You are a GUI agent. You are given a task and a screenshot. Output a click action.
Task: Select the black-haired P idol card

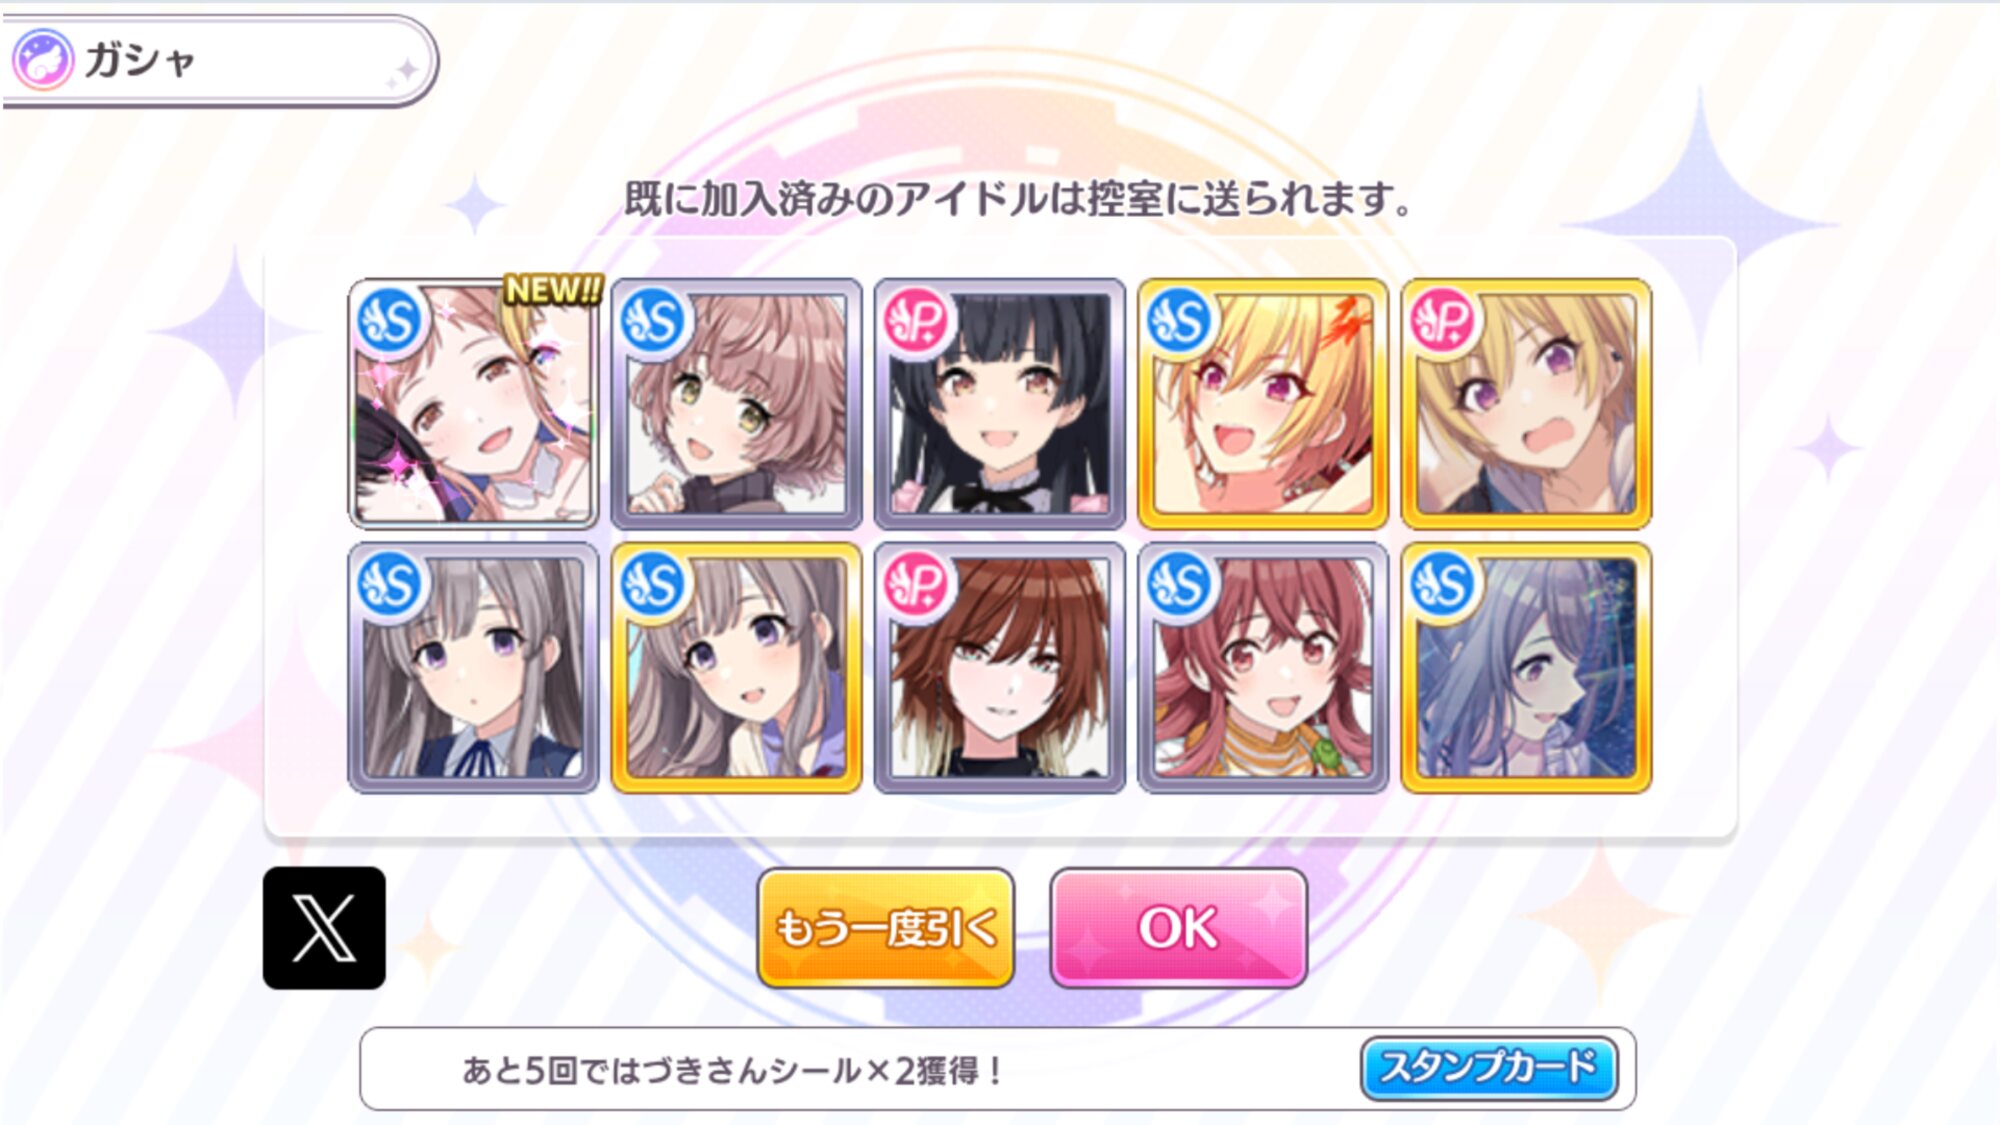click(x=1000, y=404)
